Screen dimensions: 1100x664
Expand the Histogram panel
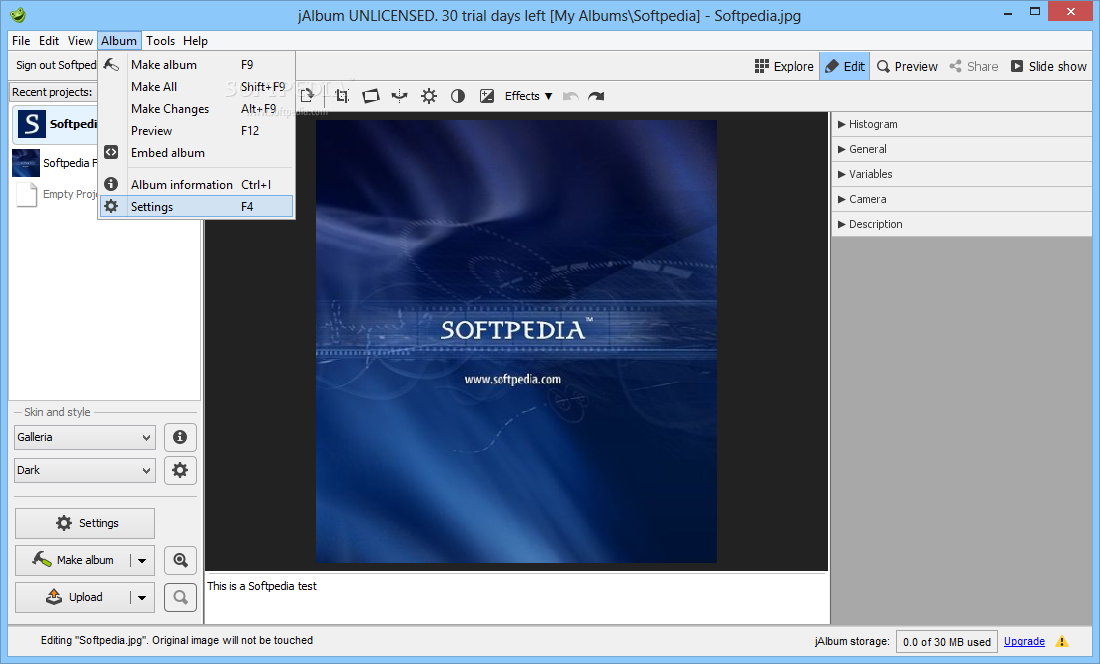pyautogui.click(x=961, y=124)
